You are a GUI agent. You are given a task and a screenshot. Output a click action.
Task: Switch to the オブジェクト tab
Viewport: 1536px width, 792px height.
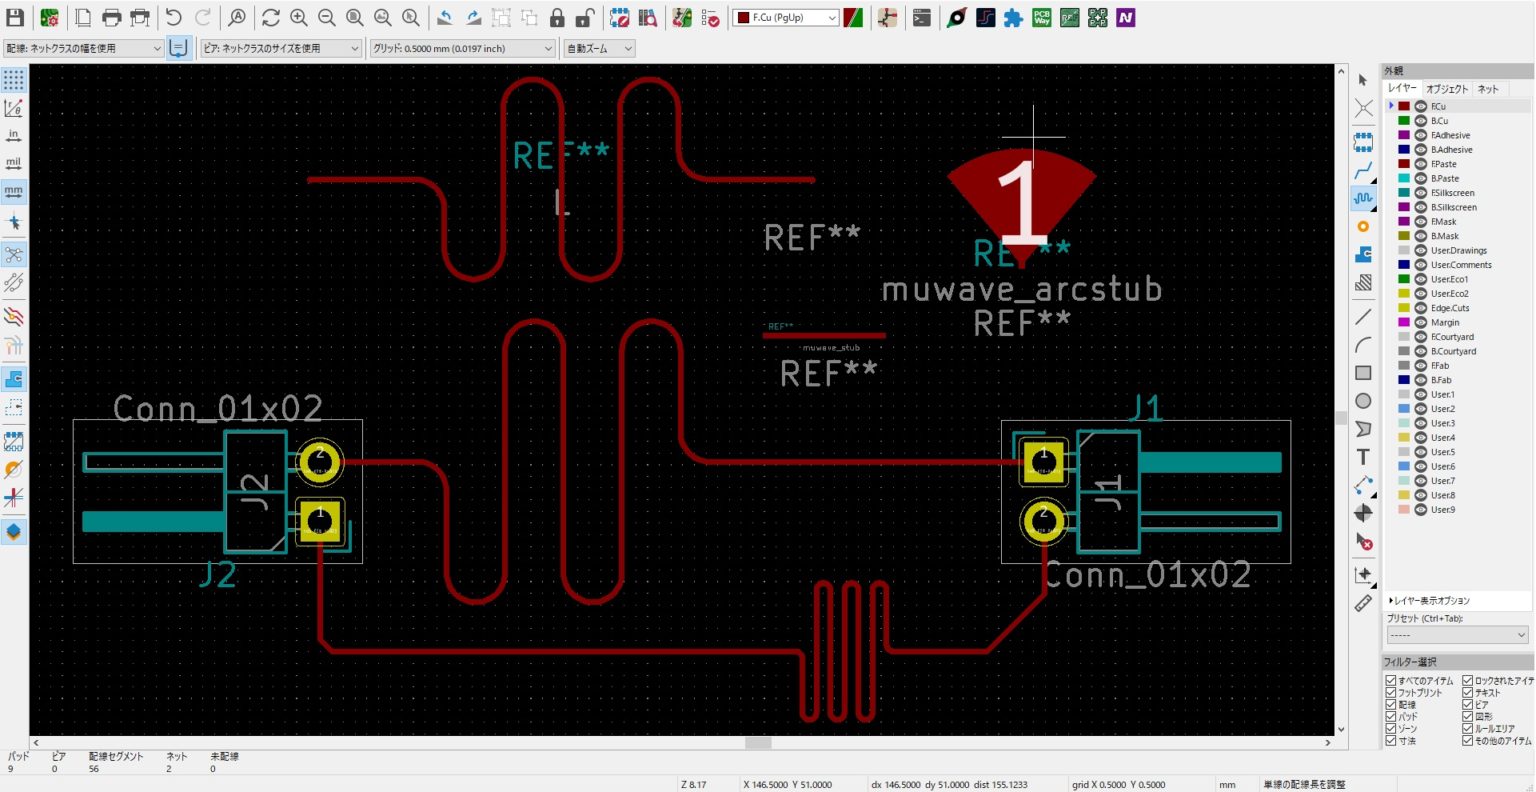[x=1447, y=89]
